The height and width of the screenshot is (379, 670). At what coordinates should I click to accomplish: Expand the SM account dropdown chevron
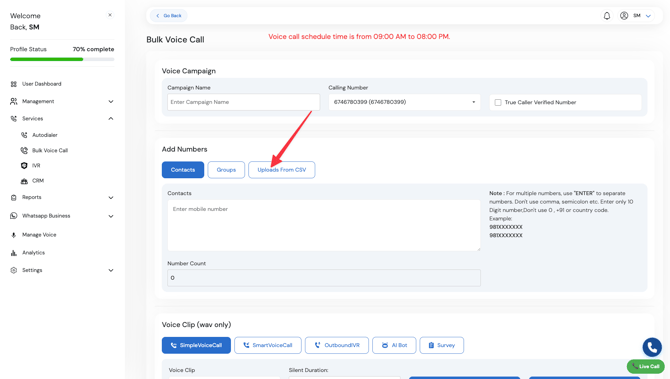click(648, 16)
